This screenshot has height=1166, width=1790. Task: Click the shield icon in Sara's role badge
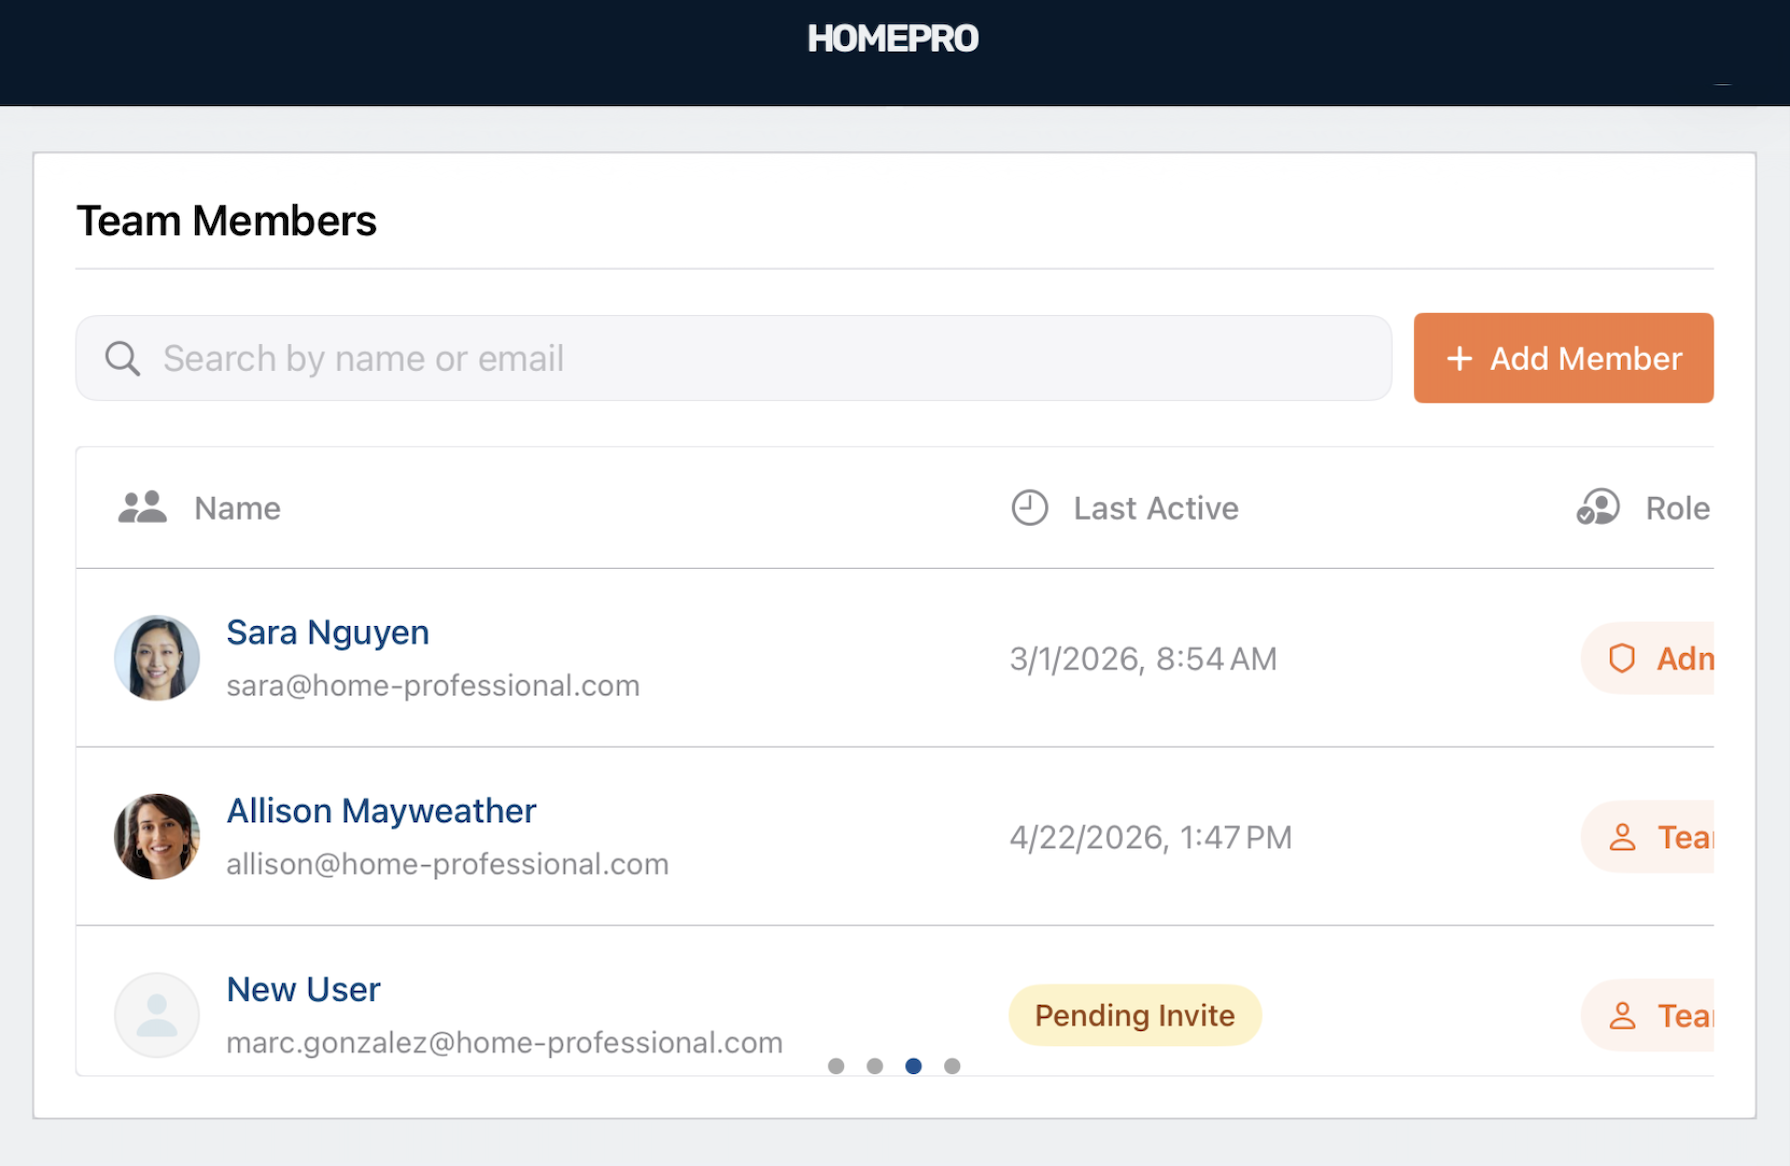point(1621,658)
